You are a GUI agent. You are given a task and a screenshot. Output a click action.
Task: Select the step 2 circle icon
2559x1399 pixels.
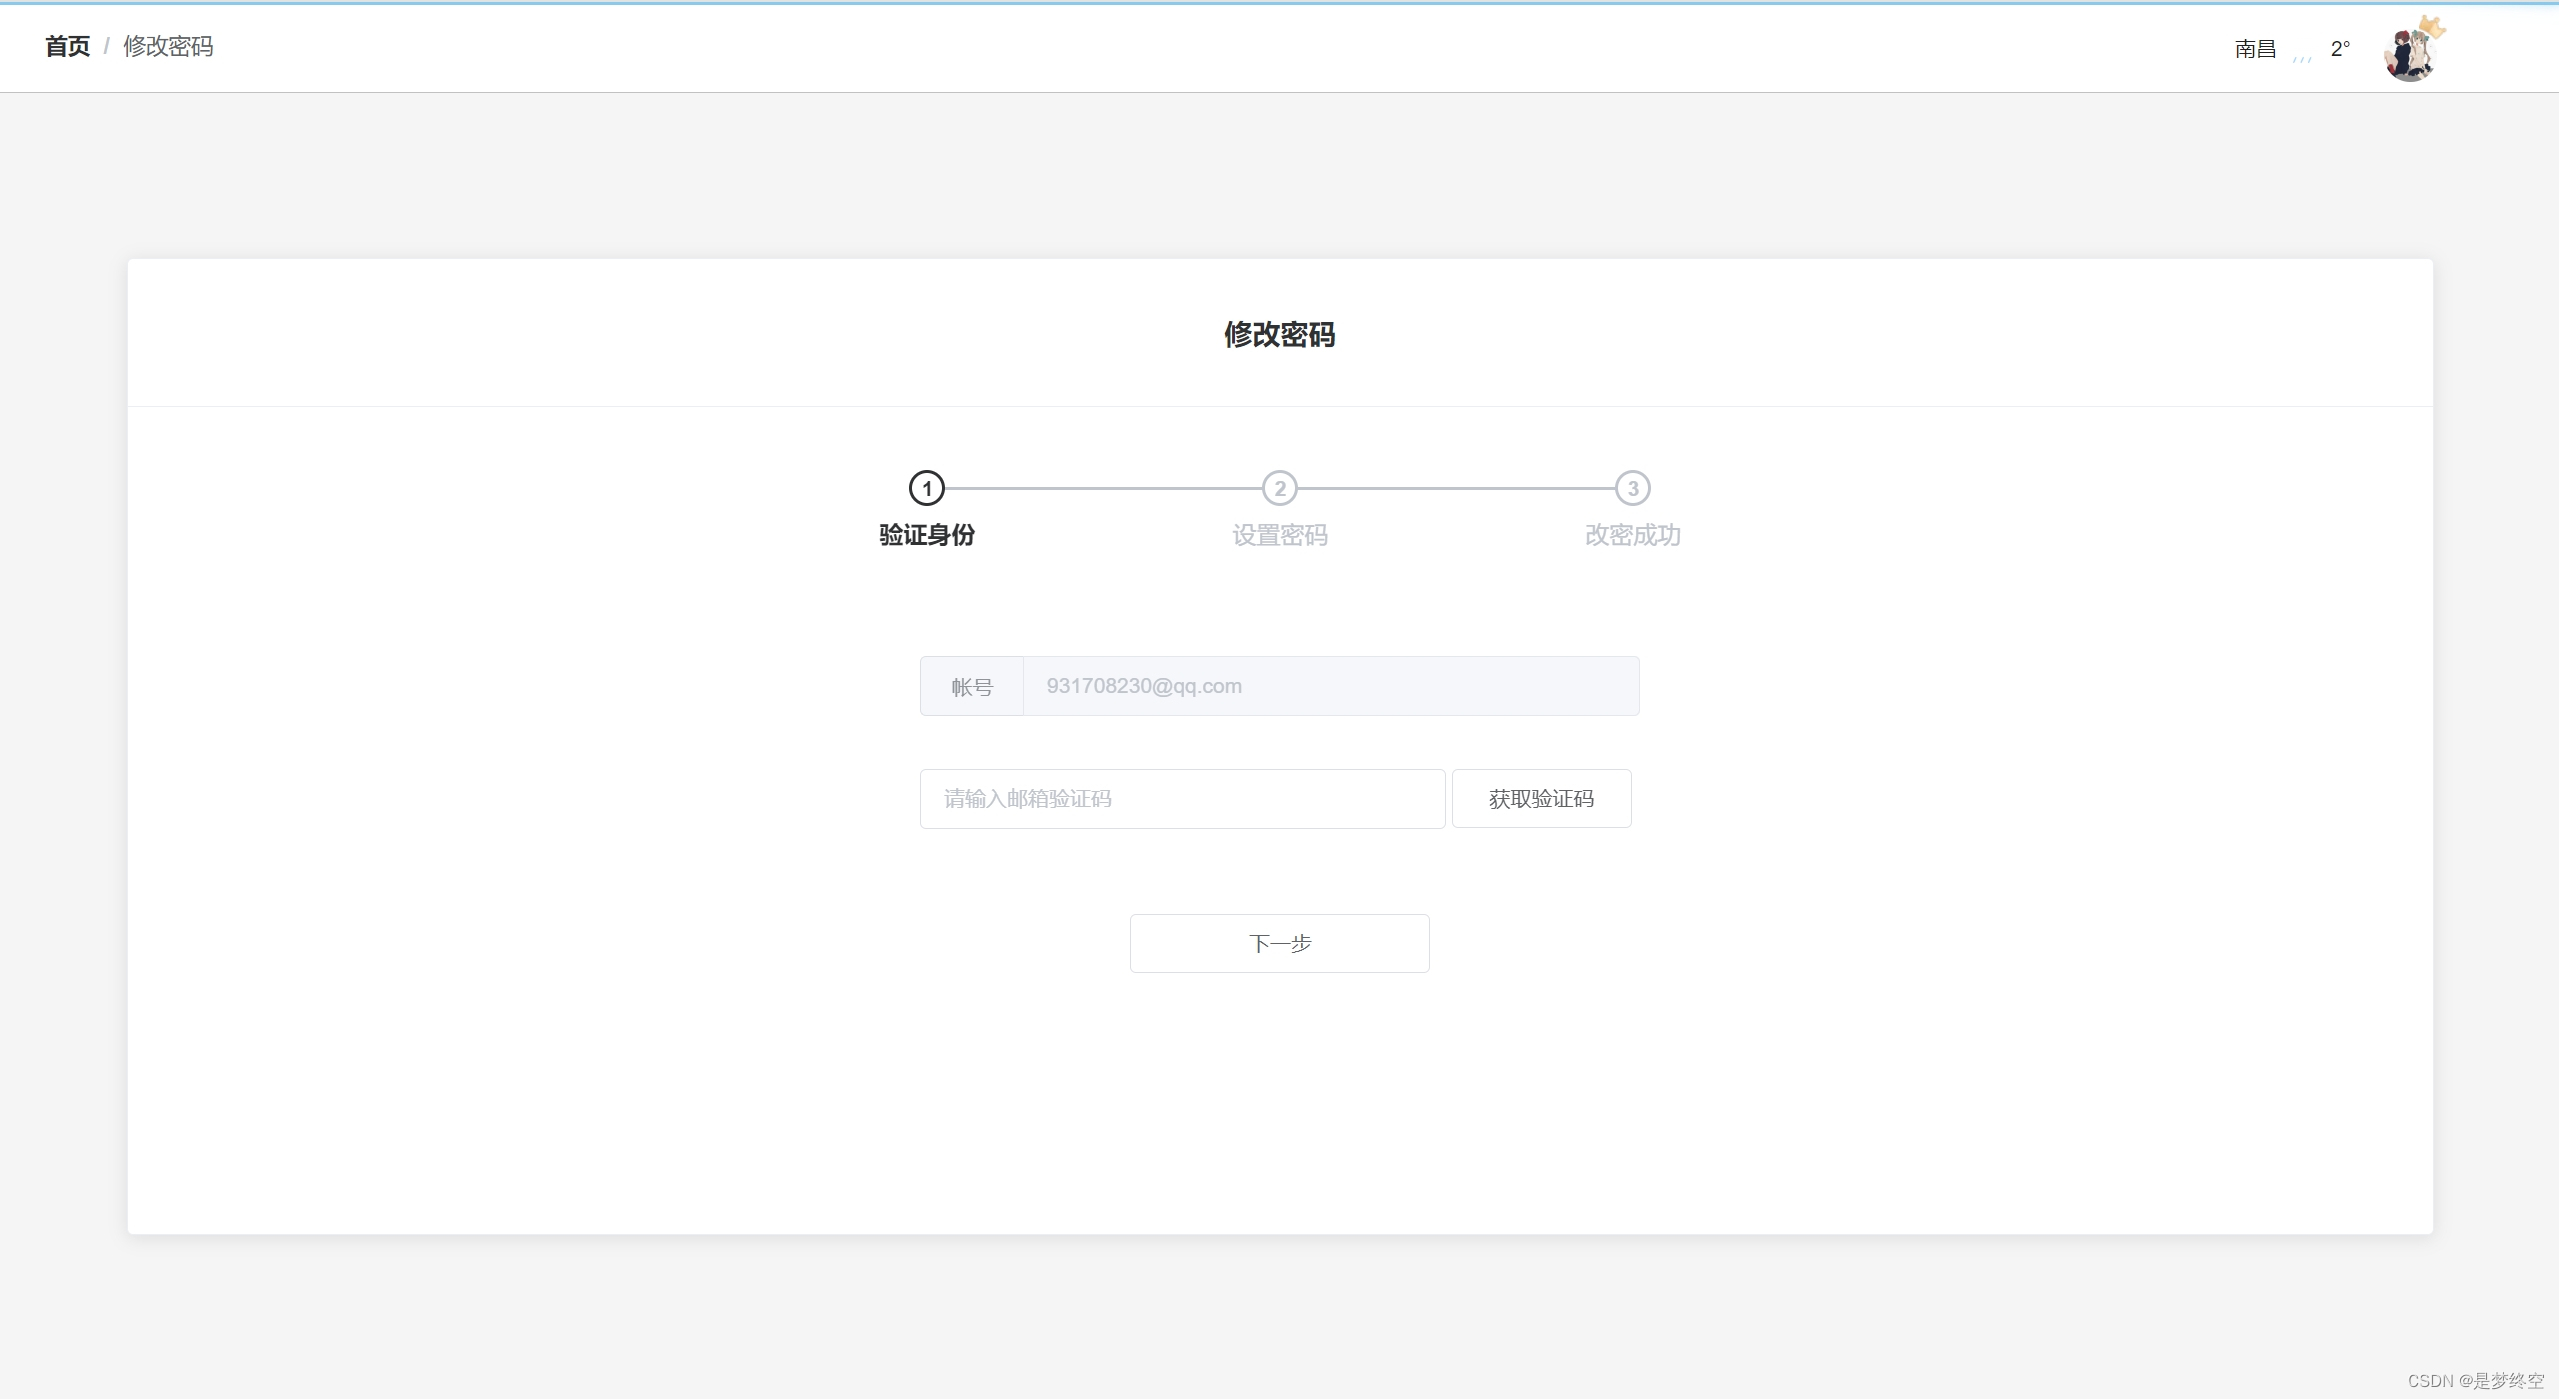pyautogui.click(x=1279, y=488)
